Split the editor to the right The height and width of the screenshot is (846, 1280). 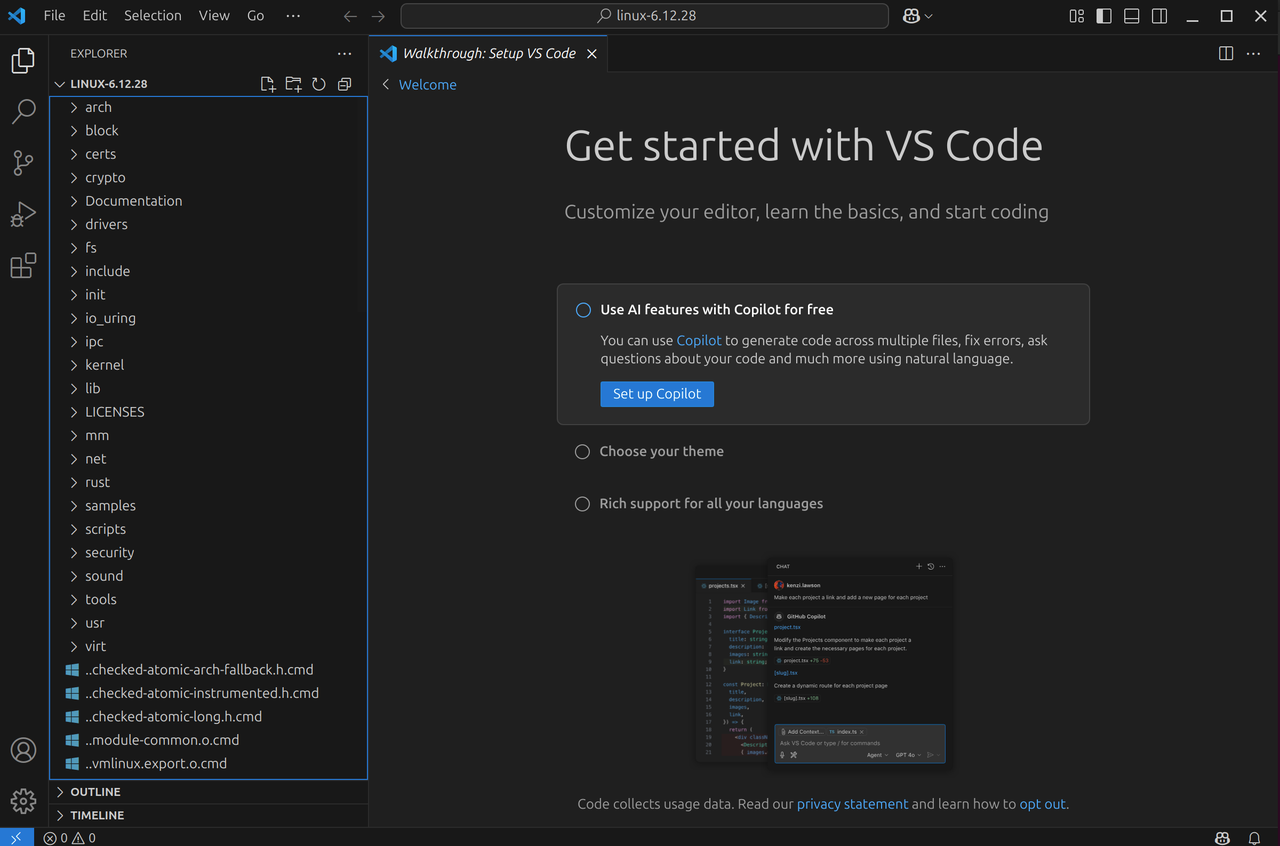click(1226, 54)
